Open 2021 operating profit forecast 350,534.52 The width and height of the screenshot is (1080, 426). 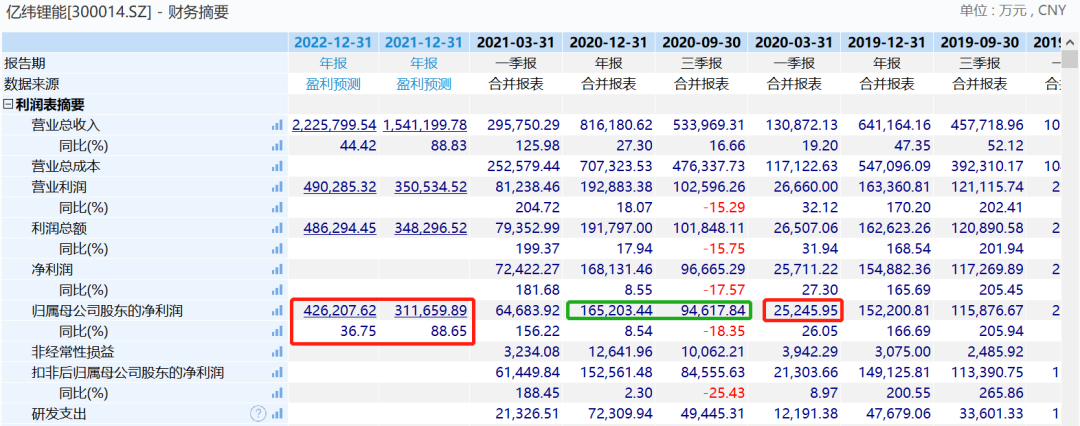[430, 187]
